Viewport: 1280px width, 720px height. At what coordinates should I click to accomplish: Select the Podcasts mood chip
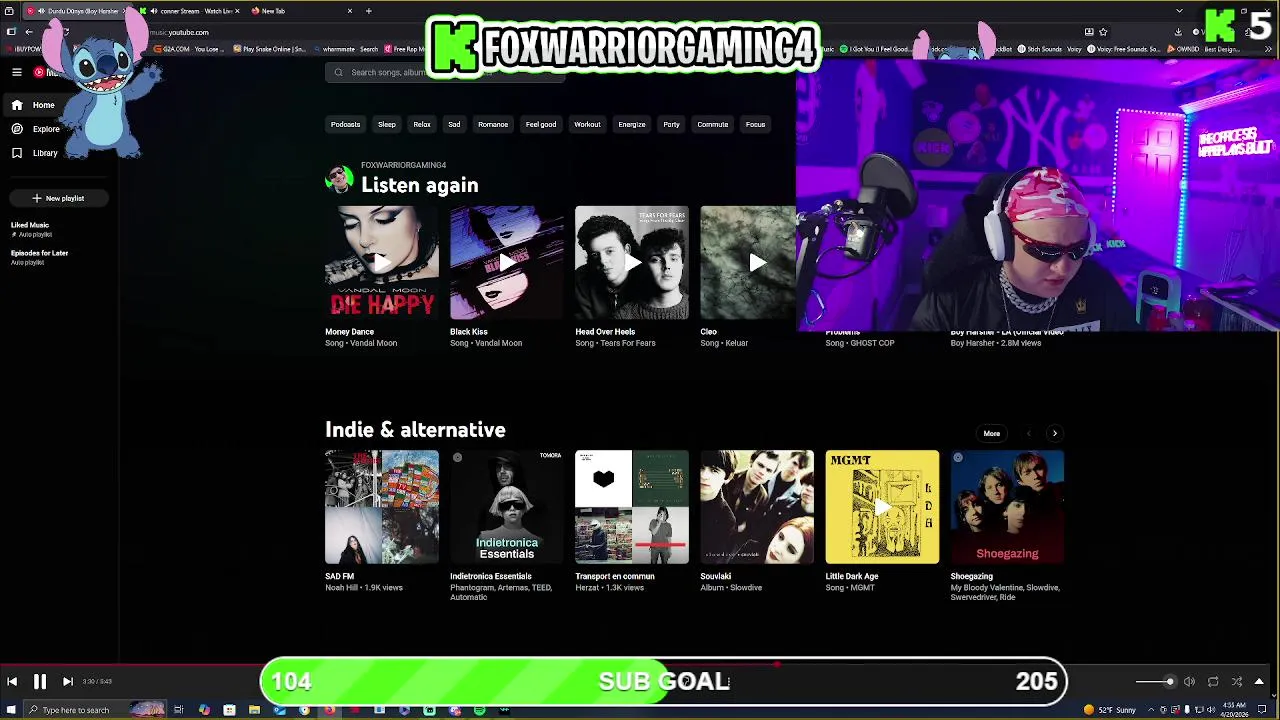point(345,124)
